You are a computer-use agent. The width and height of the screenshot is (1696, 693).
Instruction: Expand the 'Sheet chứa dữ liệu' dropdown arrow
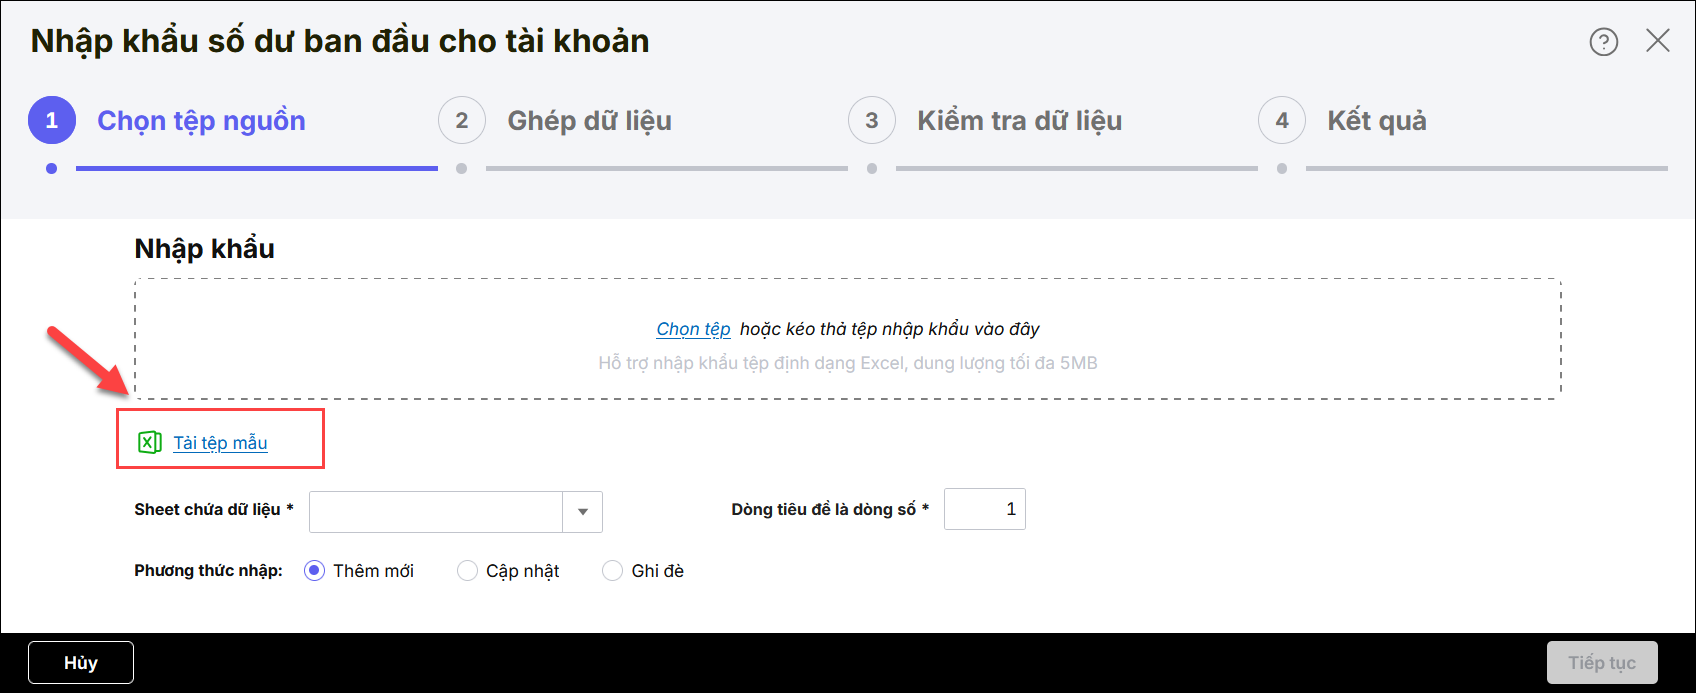click(582, 512)
